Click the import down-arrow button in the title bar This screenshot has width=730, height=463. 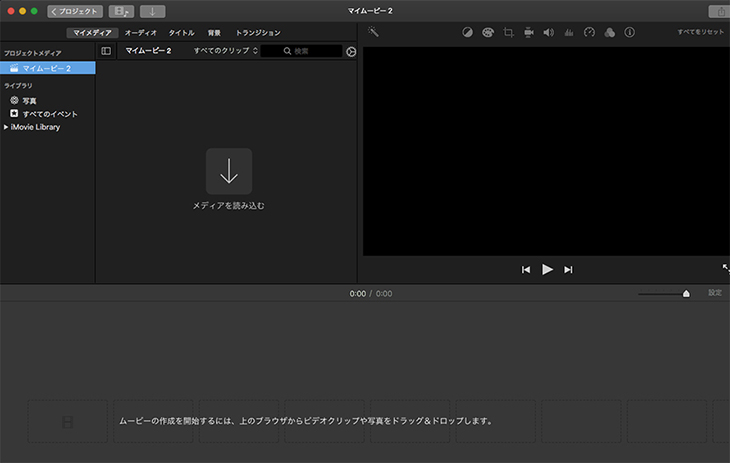(x=152, y=11)
